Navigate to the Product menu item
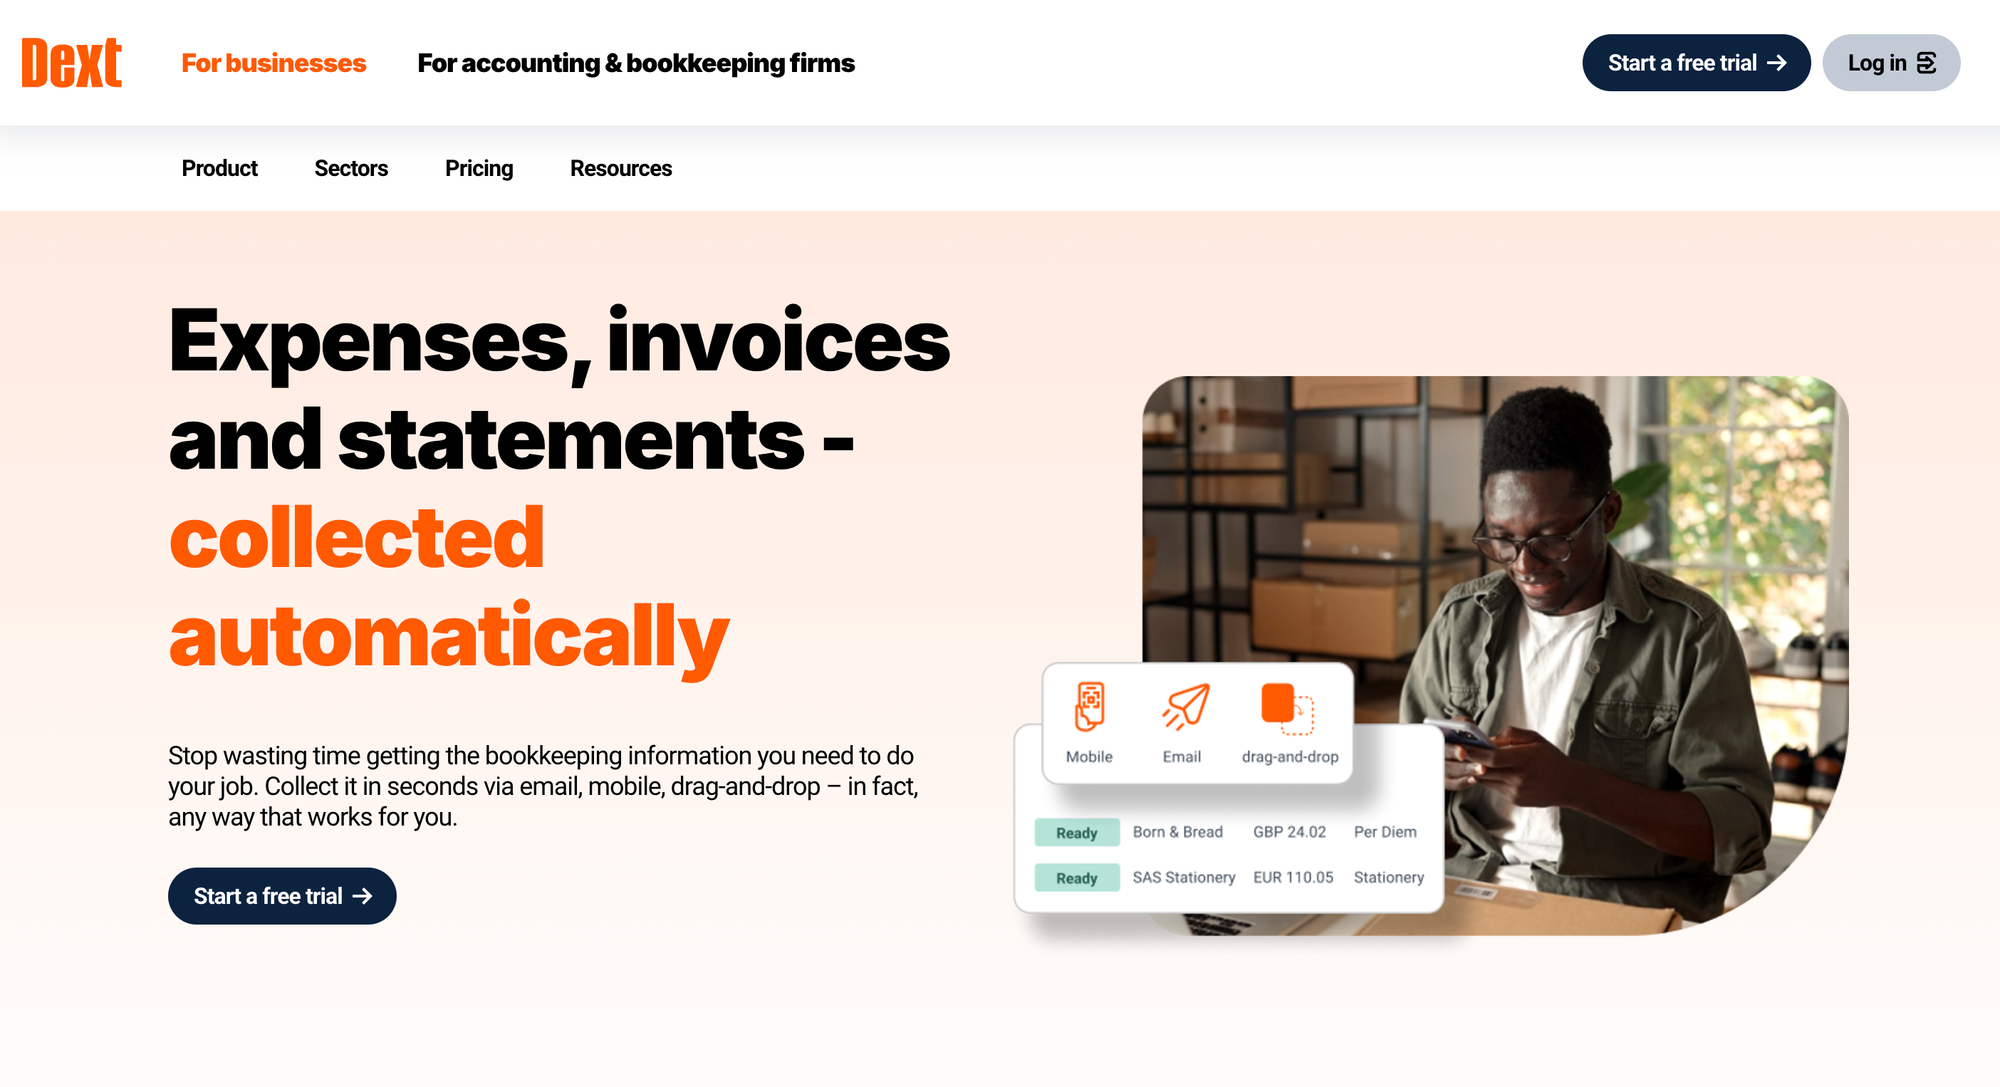Screen dimensions: 2000x1087 pyautogui.click(x=220, y=167)
